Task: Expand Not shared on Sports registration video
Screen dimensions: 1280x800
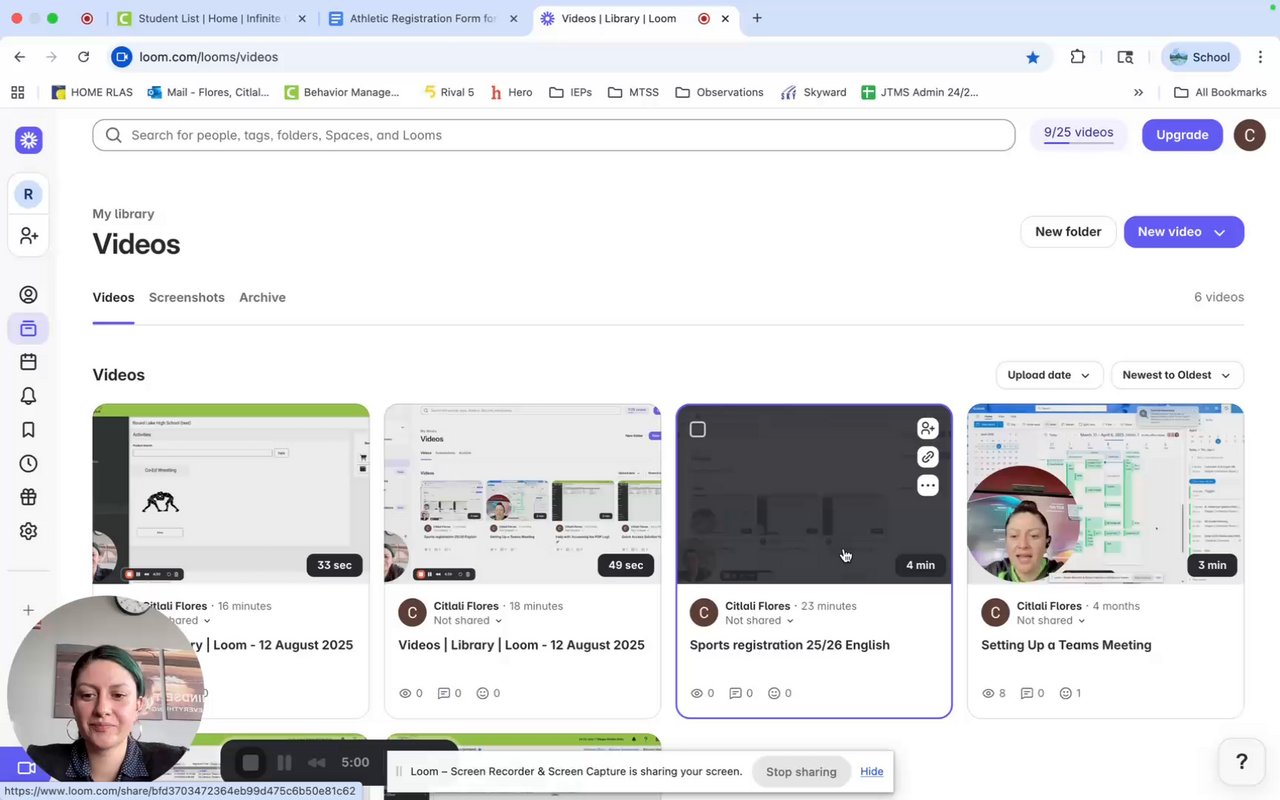Action: pyautogui.click(x=759, y=620)
